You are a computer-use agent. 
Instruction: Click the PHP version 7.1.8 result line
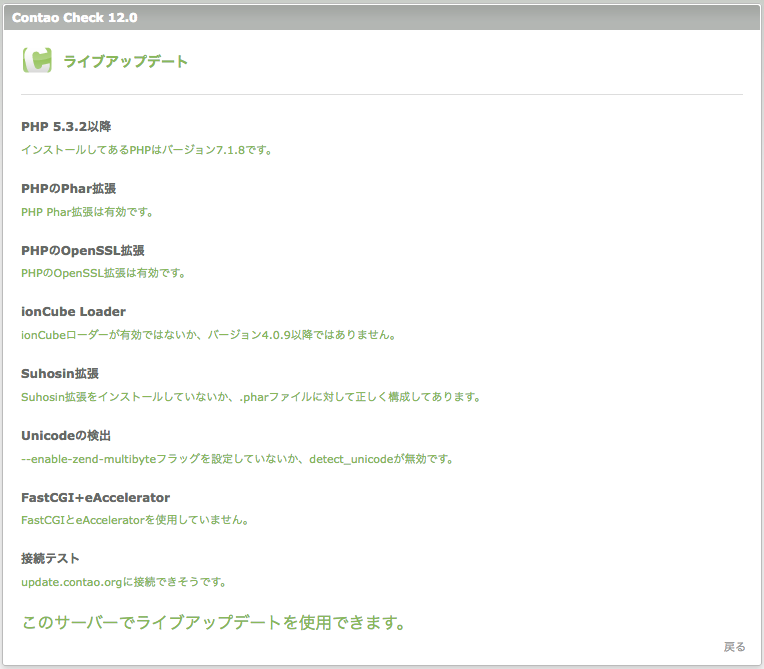(x=146, y=150)
